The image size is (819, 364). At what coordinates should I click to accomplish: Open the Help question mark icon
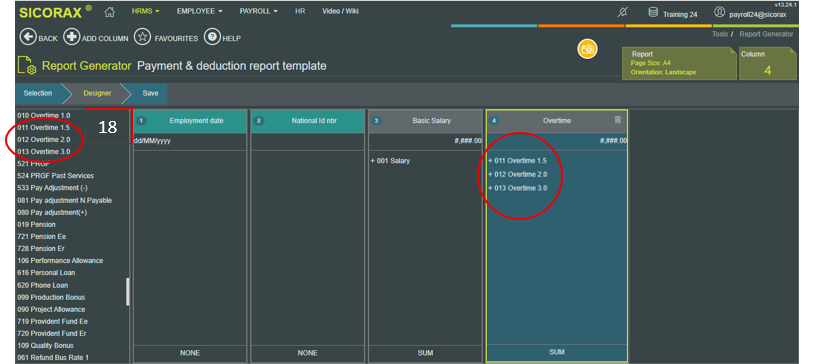coord(212,38)
